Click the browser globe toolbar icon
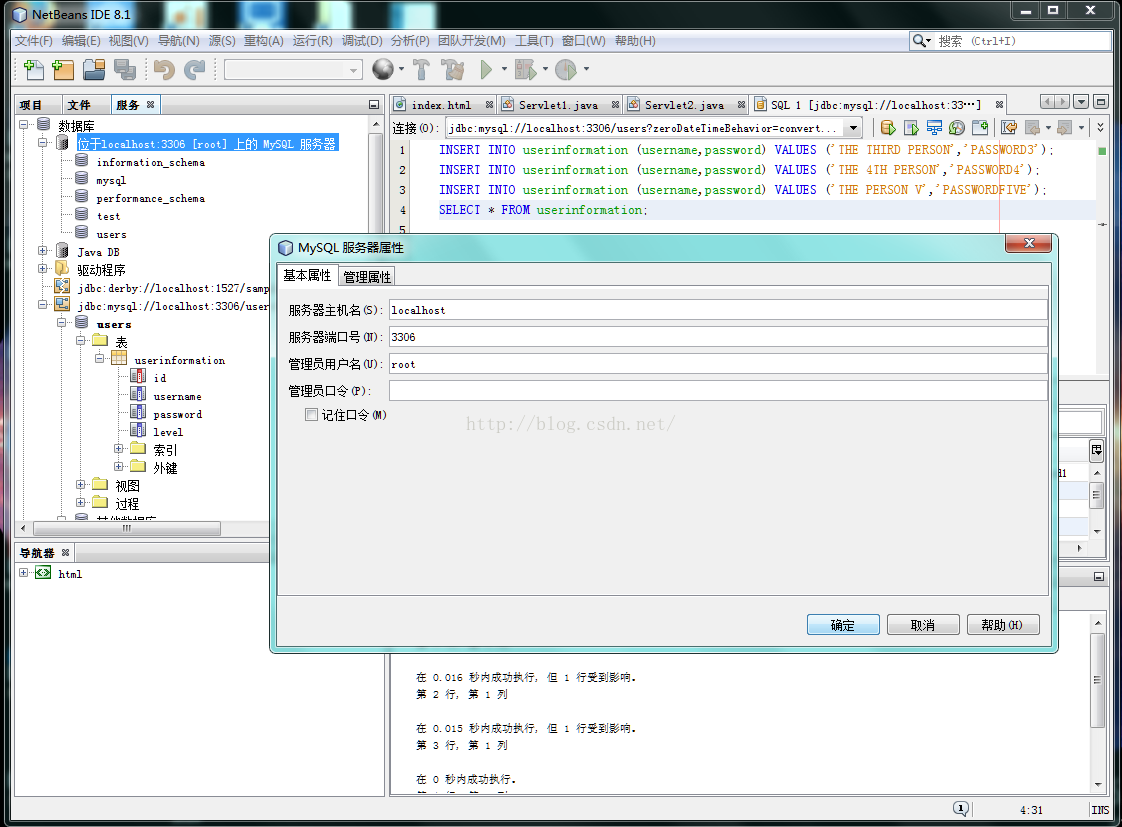 click(383, 69)
